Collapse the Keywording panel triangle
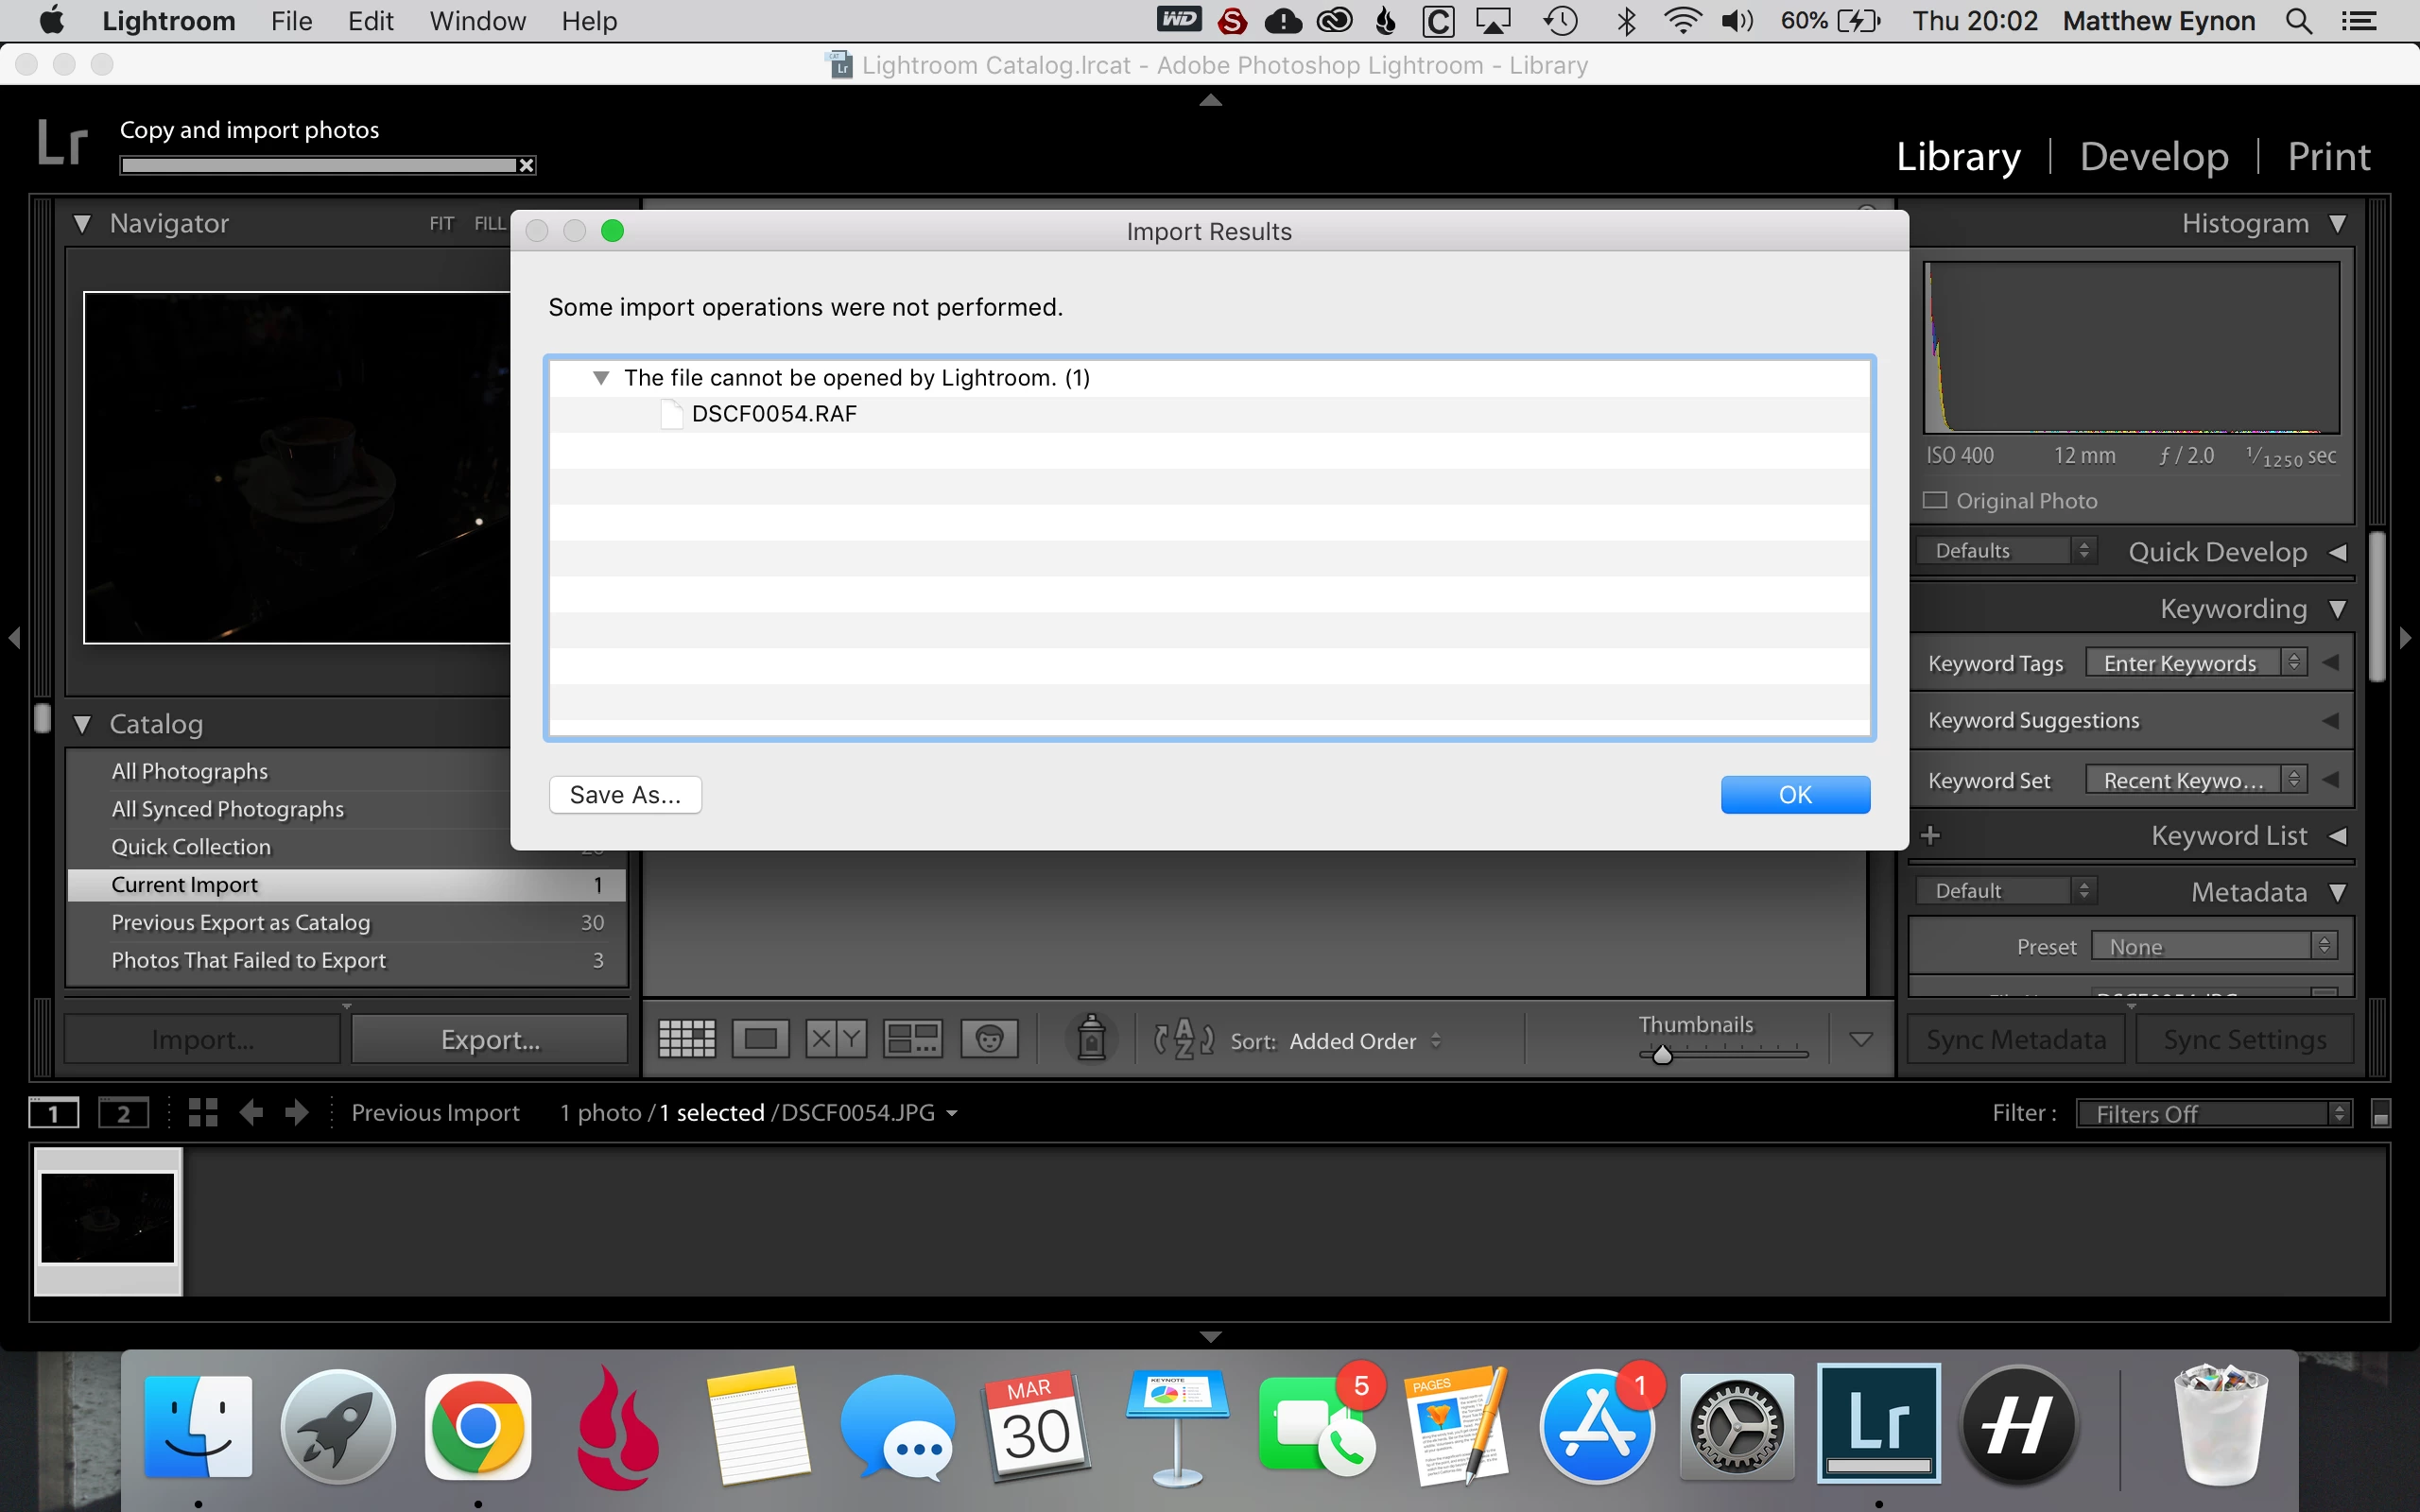This screenshot has height=1512, width=2420. pyautogui.click(x=2337, y=609)
